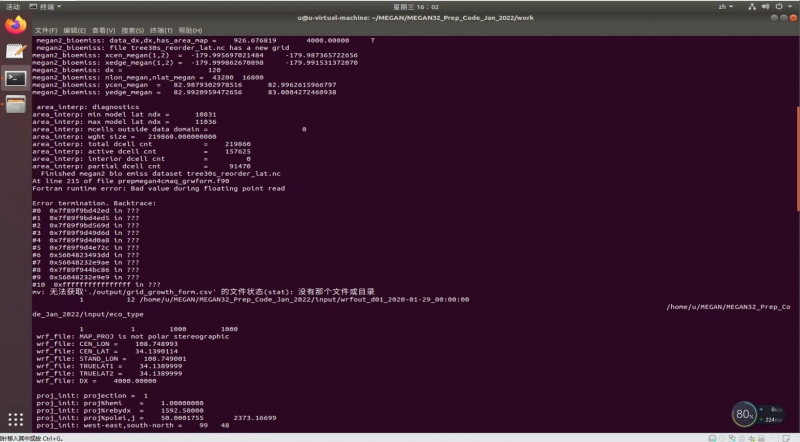
Task: Click the volume icon in top bar
Action: click(x=768, y=6)
